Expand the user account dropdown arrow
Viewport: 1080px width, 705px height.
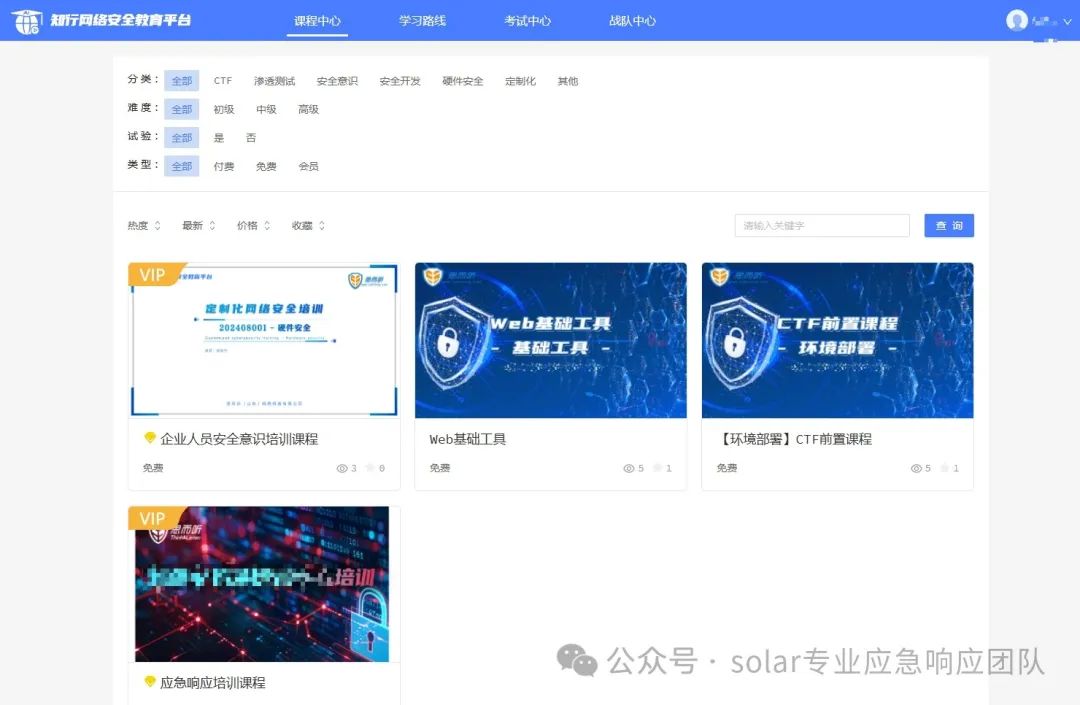click(1067, 21)
